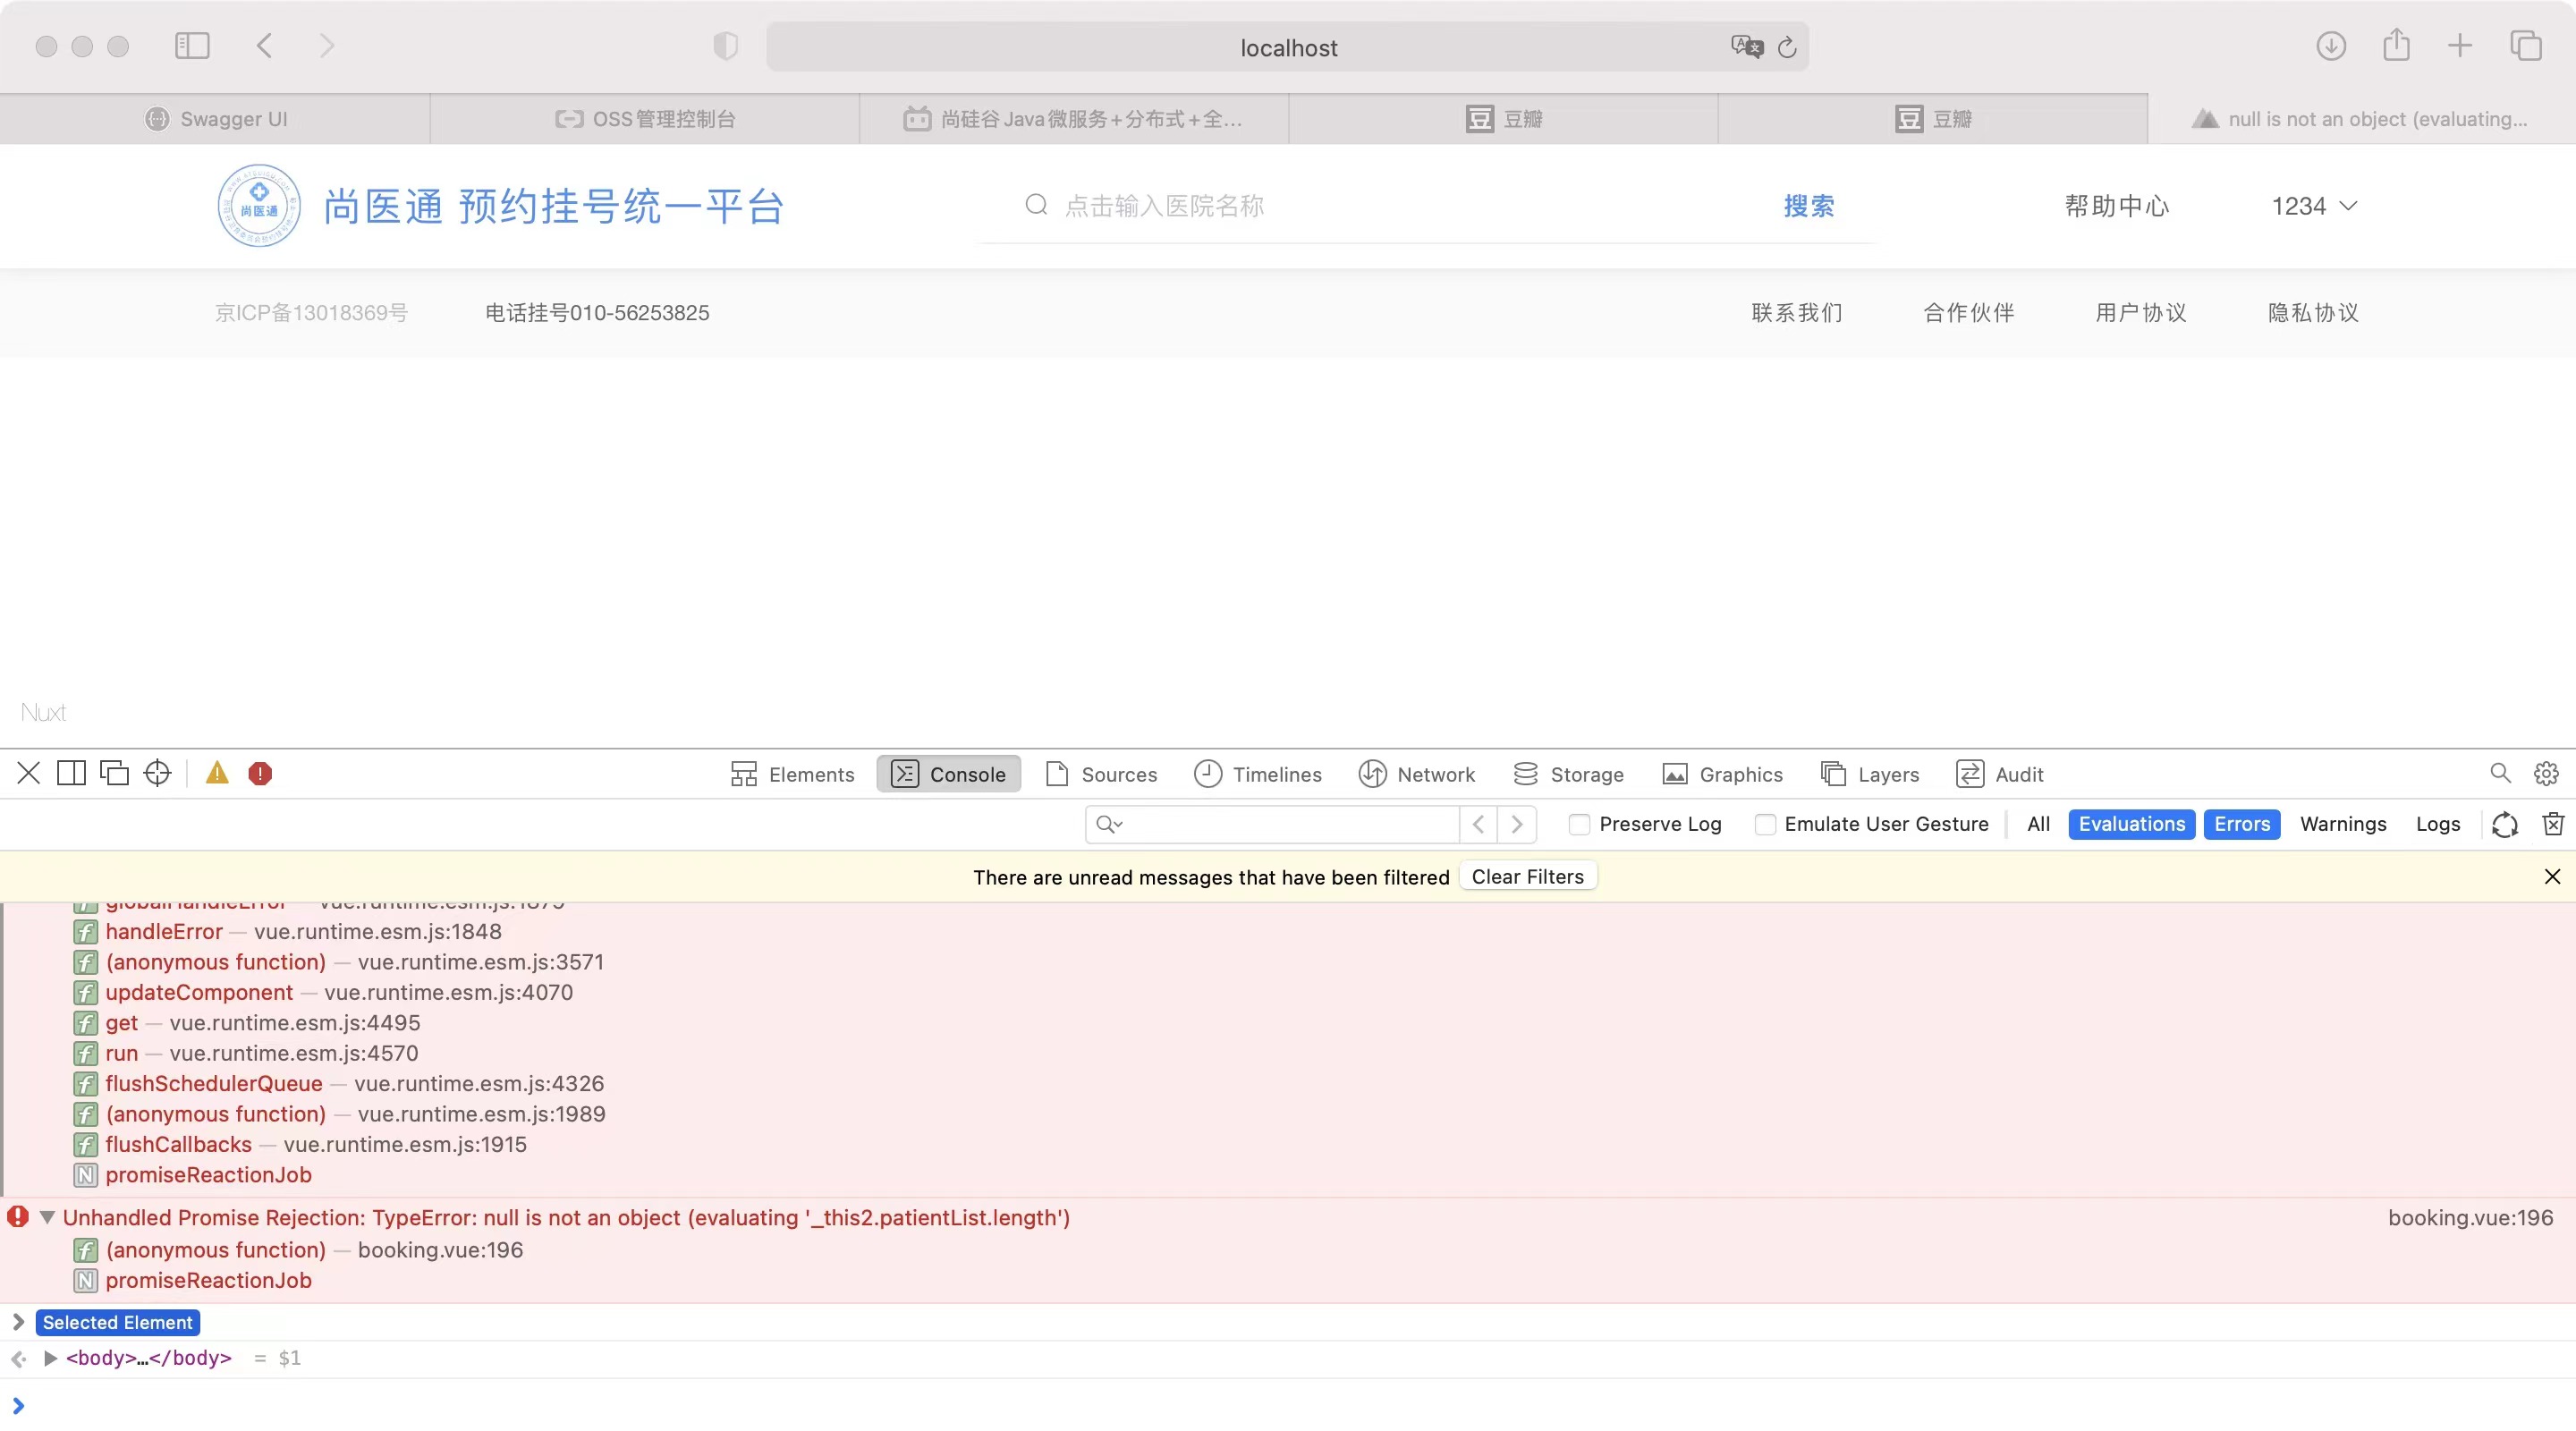Screen dimensions: 2576x1431
Task: Enable Preserve Log checkbox
Action: pos(1579,824)
